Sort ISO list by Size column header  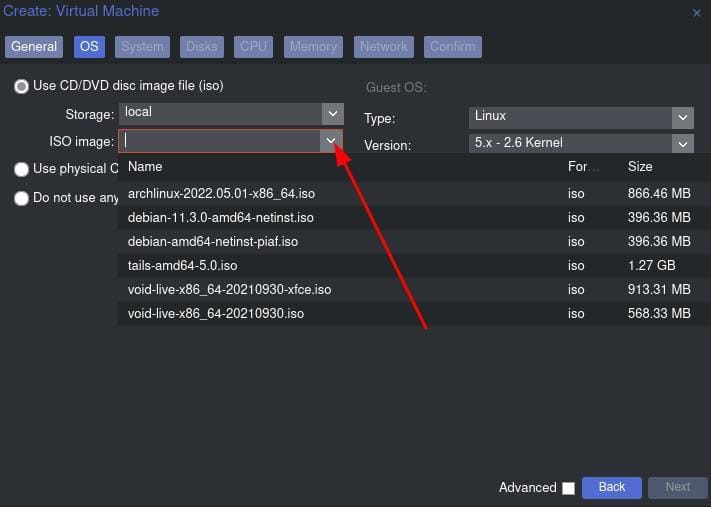tap(640, 167)
